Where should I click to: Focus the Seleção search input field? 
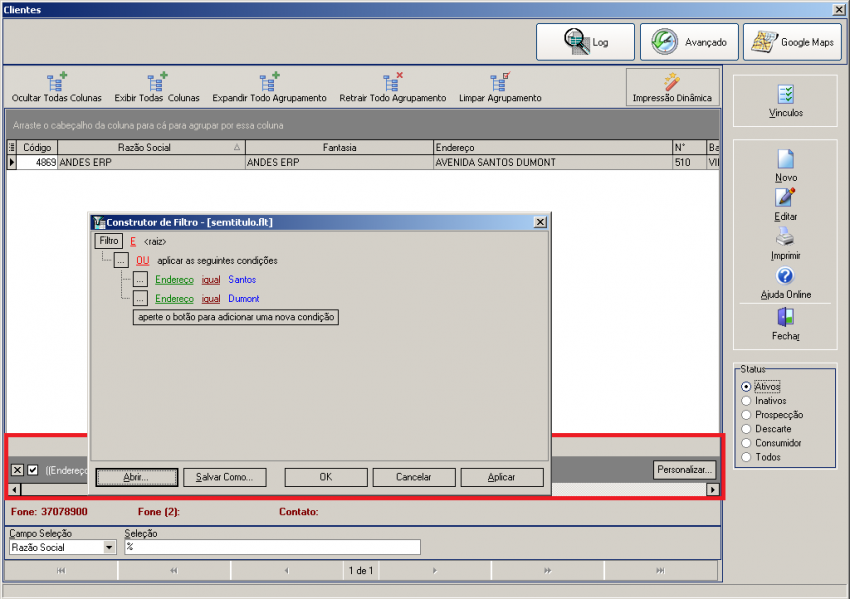pyautogui.click(x=273, y=547)
